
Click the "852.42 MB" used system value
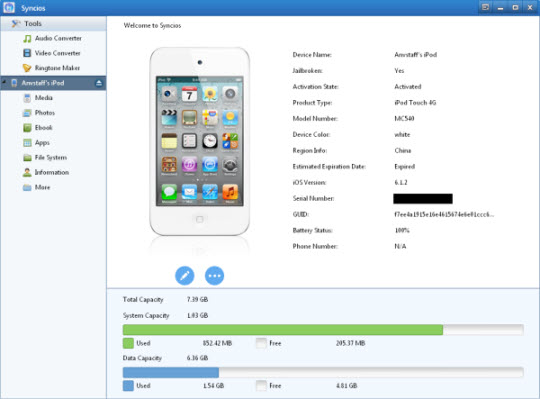[217, 343]
